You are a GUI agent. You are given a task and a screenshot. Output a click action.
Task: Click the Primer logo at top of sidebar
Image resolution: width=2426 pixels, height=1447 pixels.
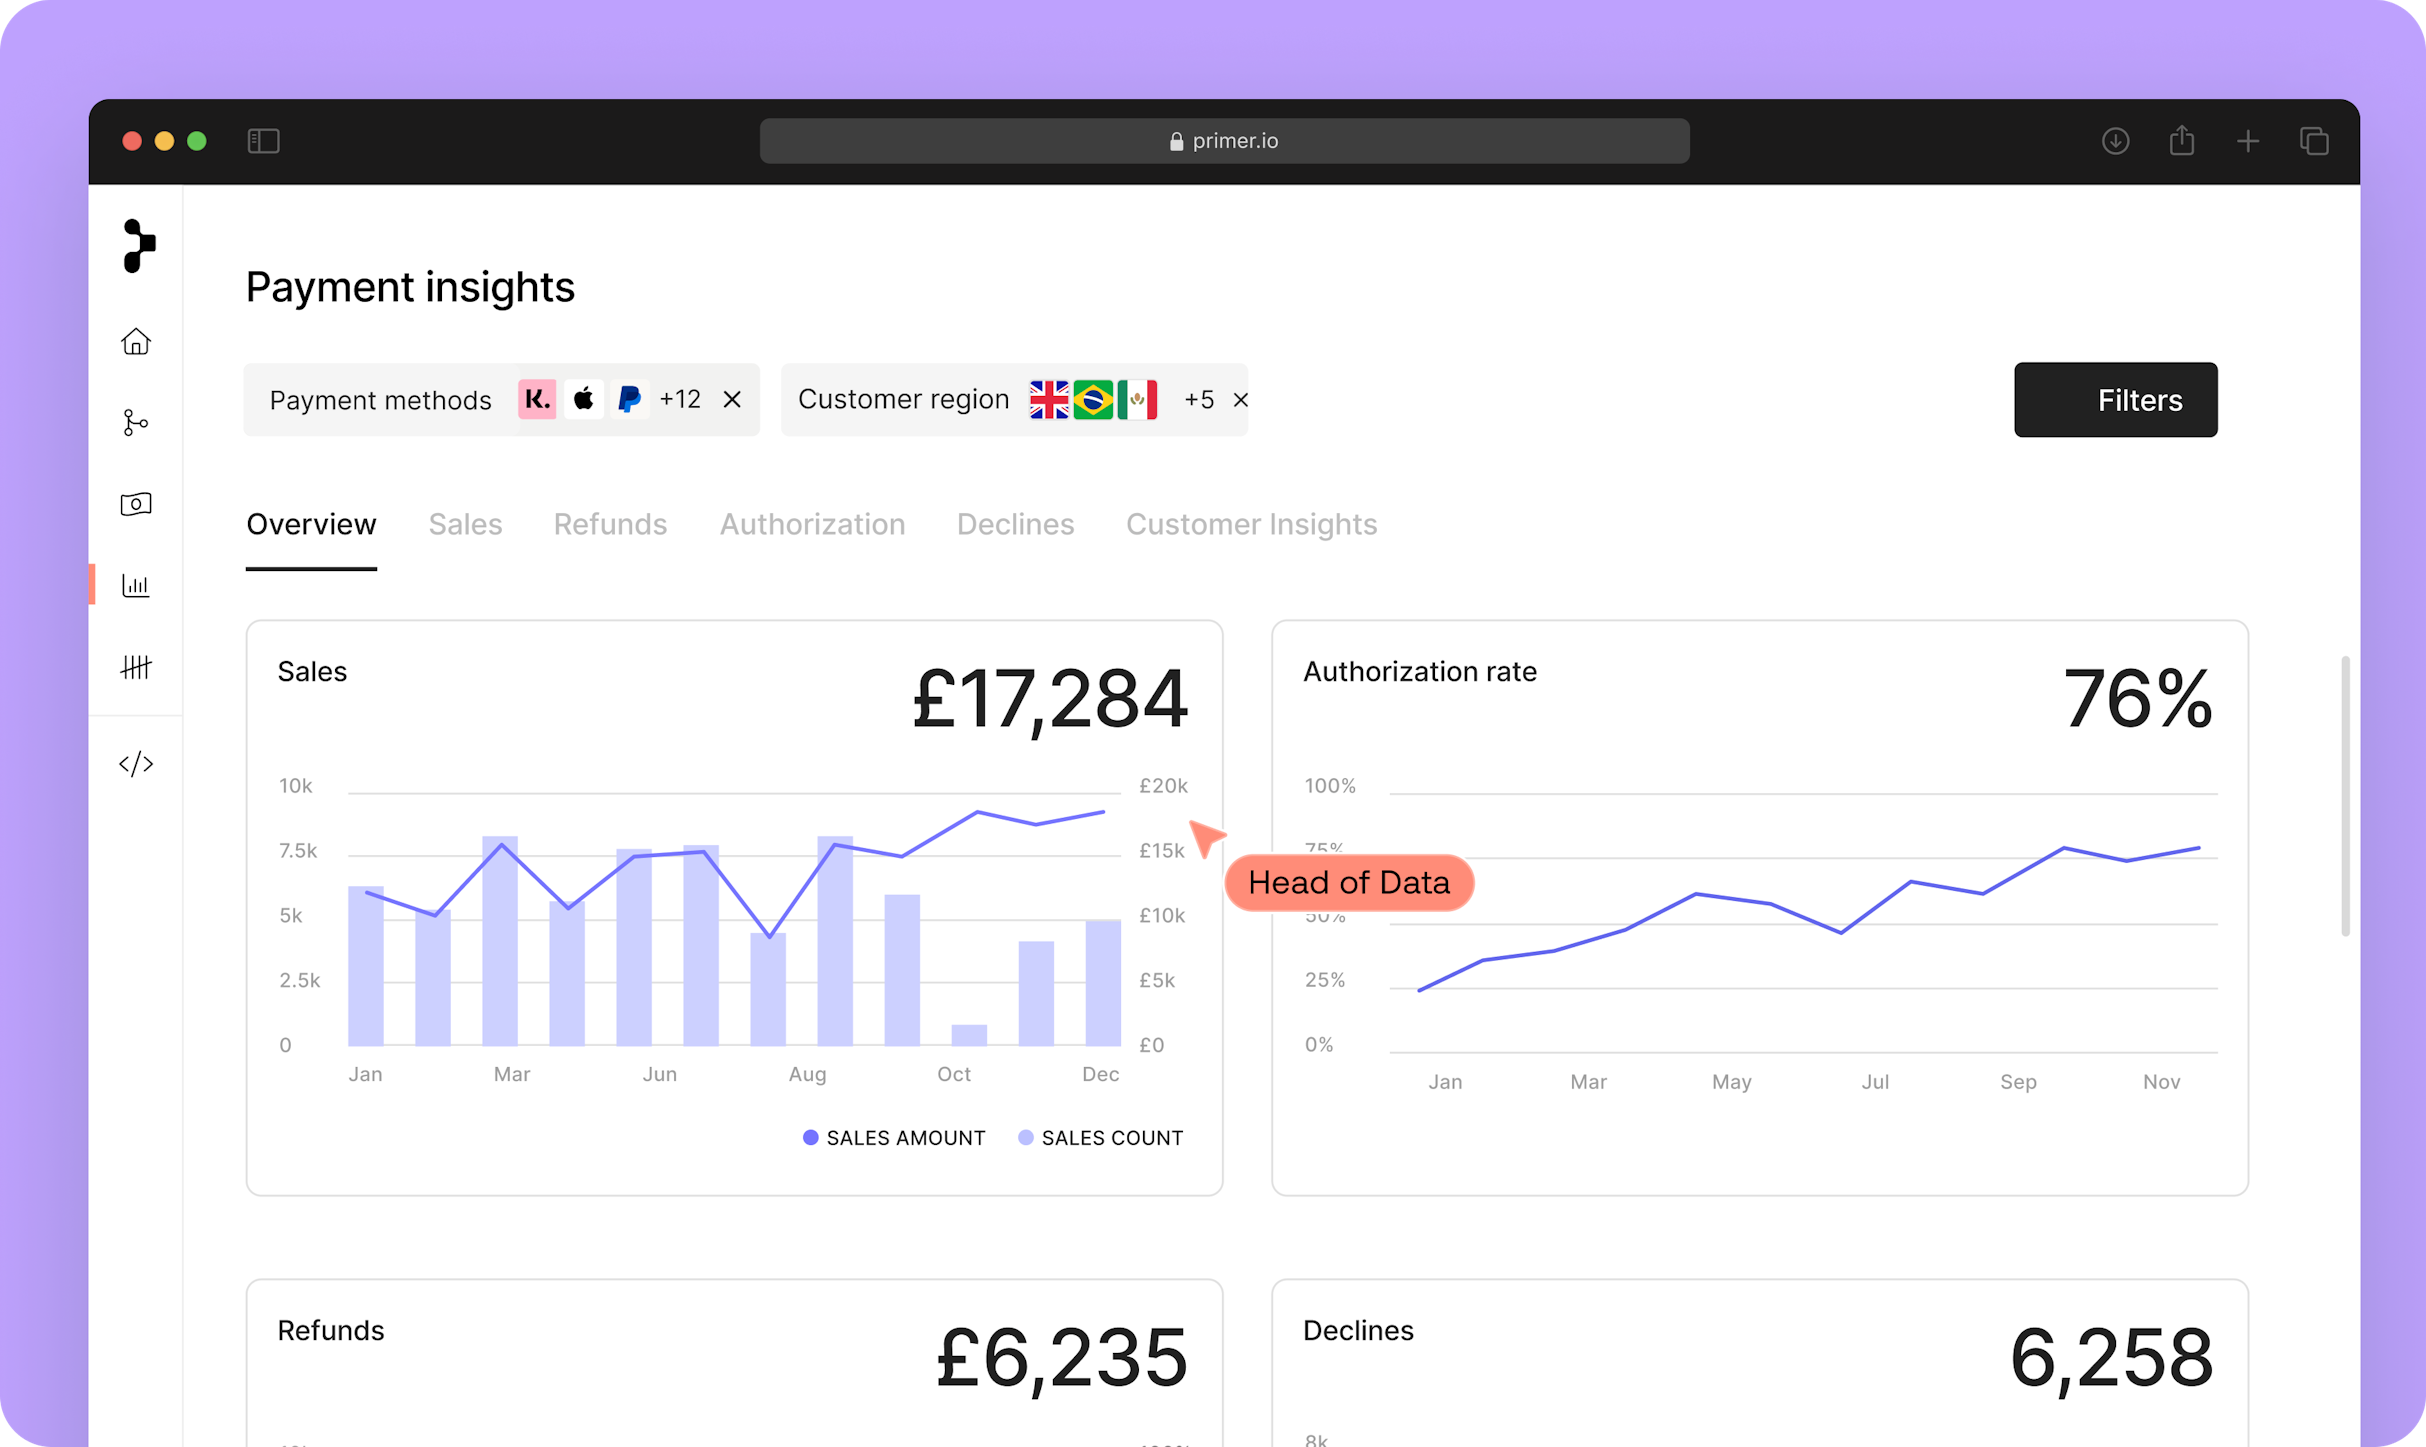(138, 246)
